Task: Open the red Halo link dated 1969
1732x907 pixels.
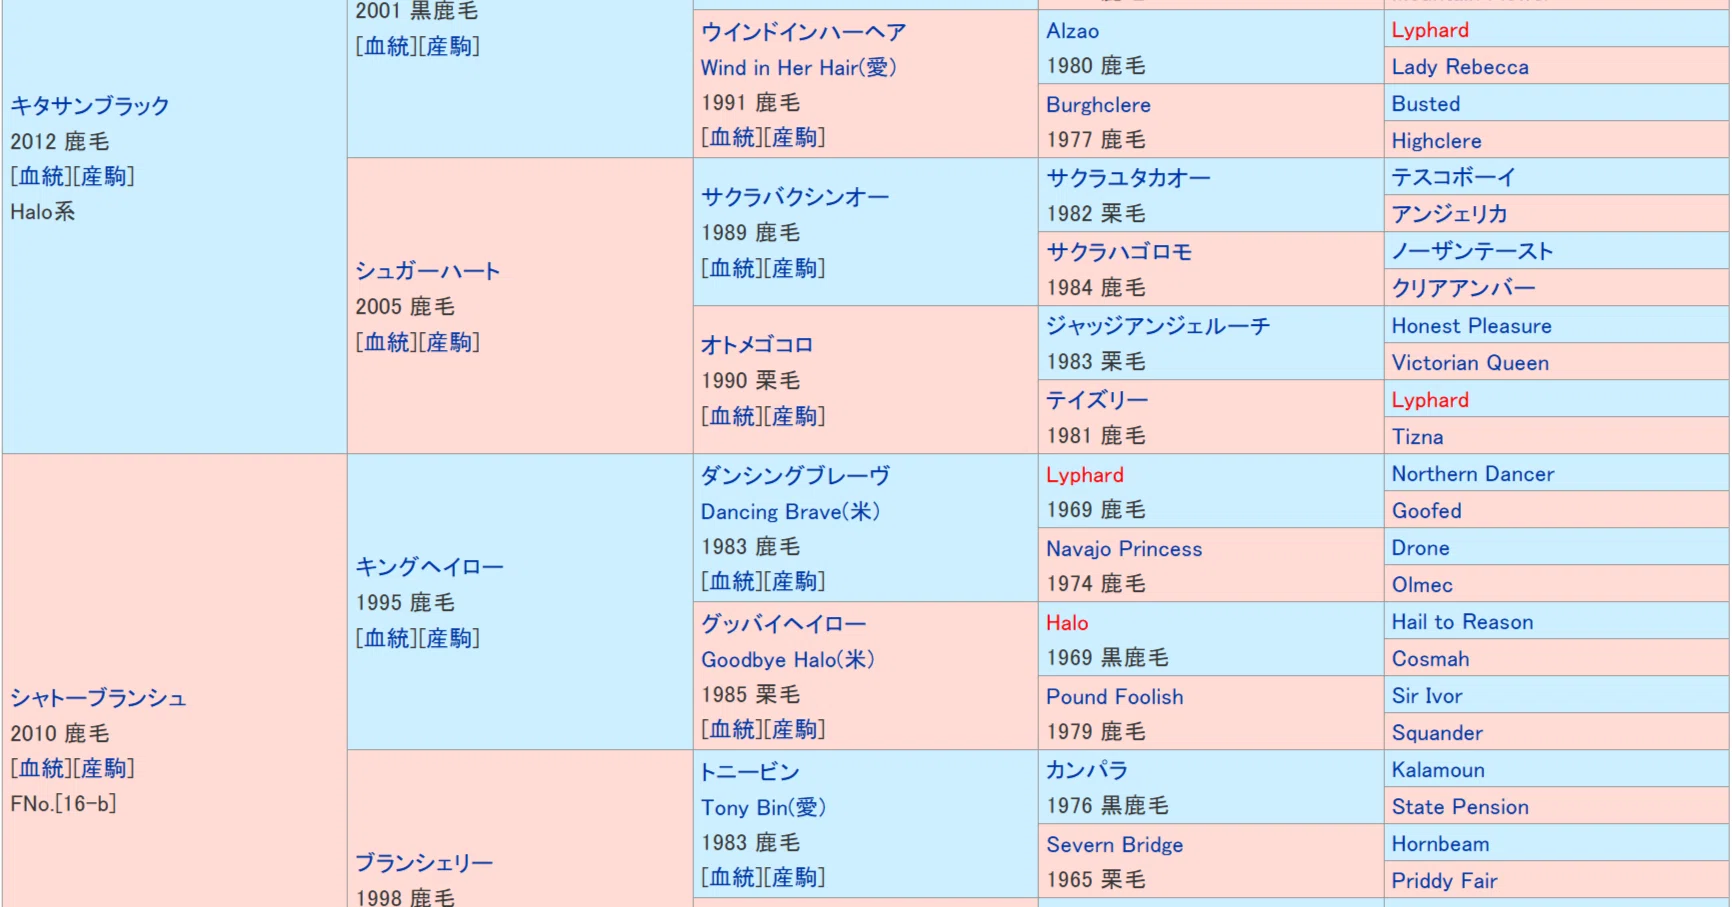Action: pos(1067,623)
